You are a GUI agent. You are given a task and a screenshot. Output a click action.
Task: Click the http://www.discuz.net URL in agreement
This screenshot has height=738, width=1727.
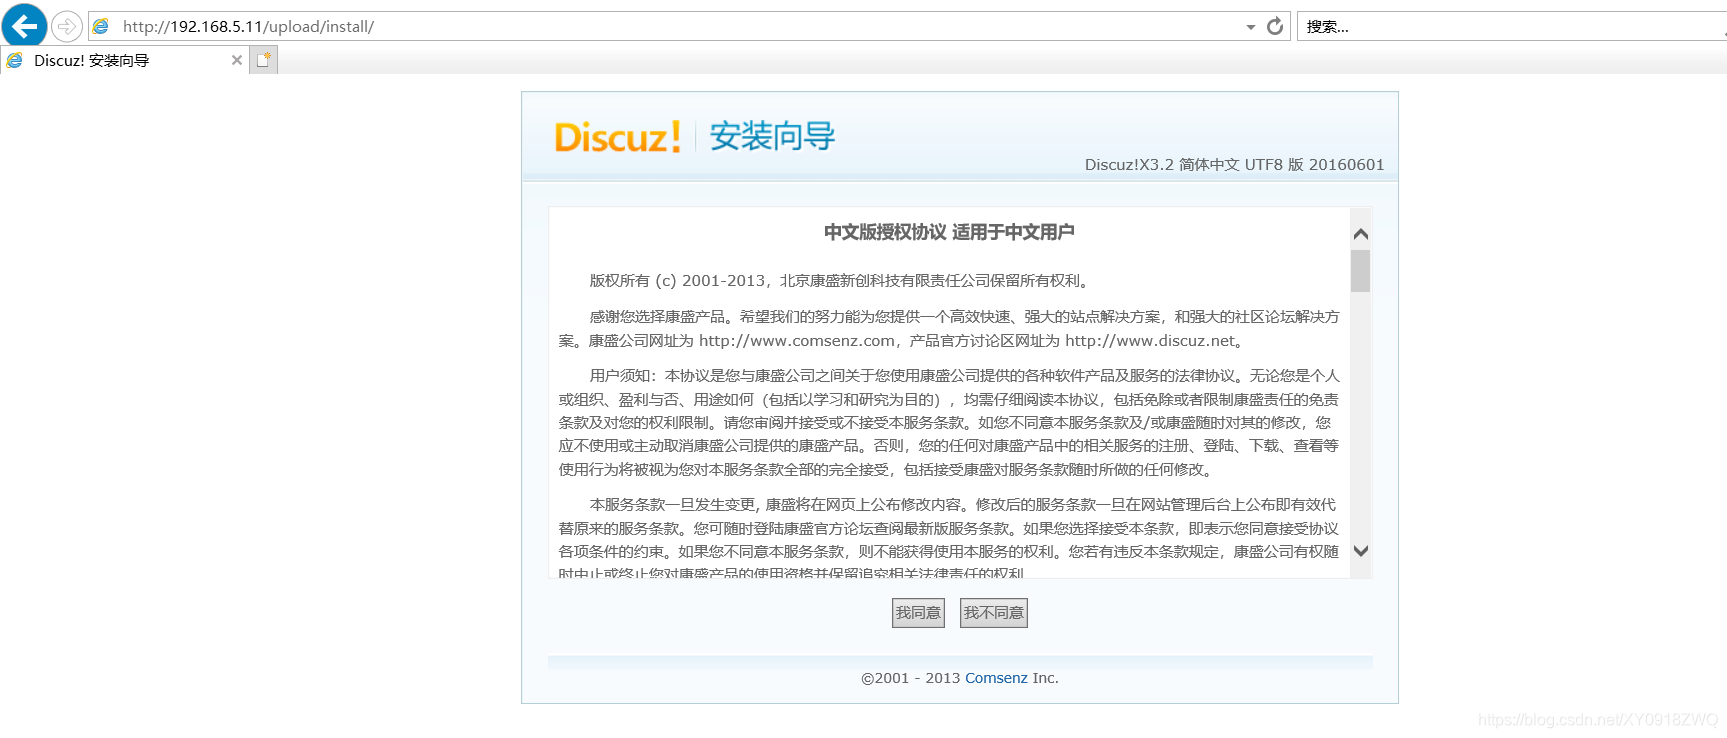[1151, 341]
